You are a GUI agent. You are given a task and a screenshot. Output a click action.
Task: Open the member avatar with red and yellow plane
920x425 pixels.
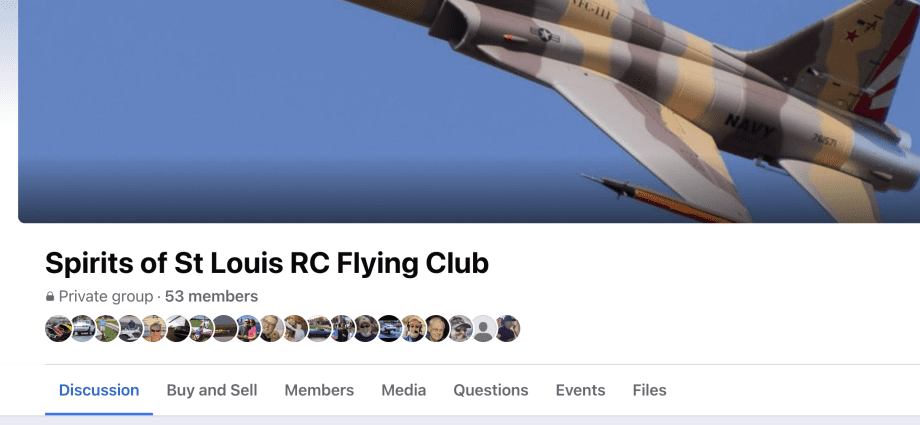pos(58,328)
